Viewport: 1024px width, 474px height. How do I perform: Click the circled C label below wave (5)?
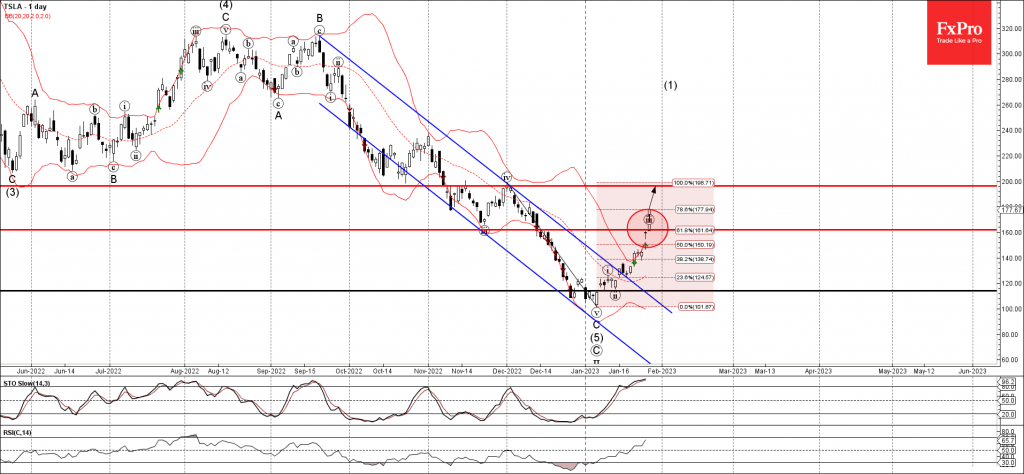[x=597, y=350]
